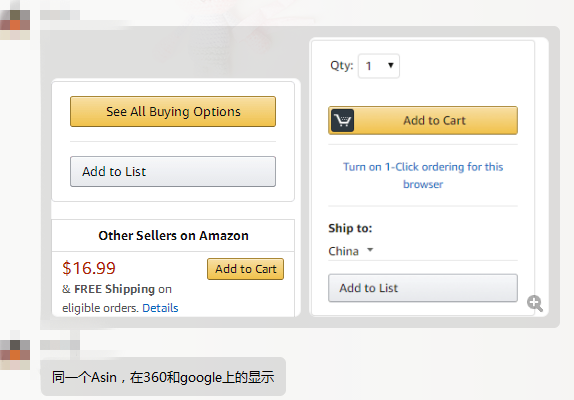Image resolution: width=574 pixels, height=400 pixels.
Task: Open the FREE Shipping Details link
Action: tap(160, 308)
